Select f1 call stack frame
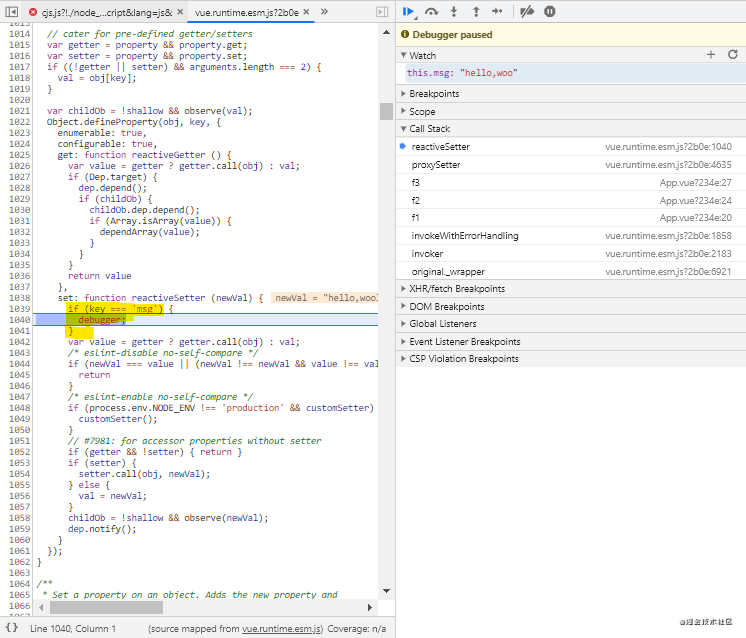The width and height of the screenshot is (746, 638). [571, 217]
